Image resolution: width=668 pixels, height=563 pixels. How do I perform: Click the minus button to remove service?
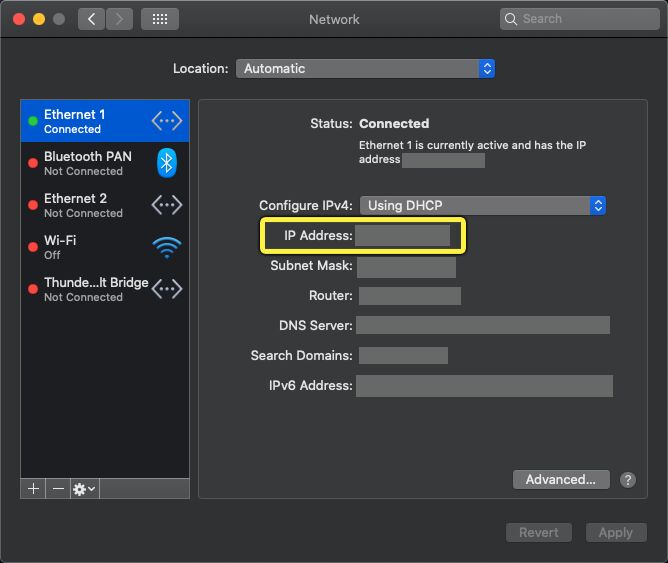tap(58, 488)
